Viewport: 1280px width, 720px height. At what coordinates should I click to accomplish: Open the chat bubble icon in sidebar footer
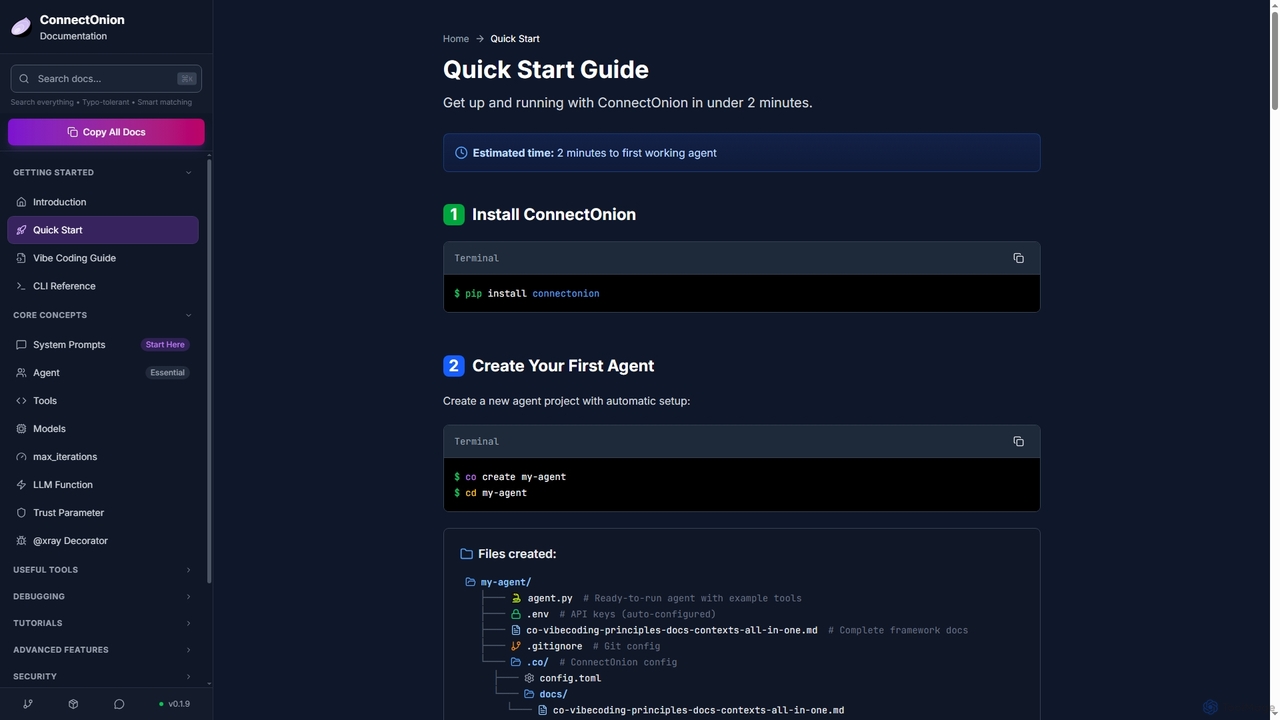tap(119, 704)
